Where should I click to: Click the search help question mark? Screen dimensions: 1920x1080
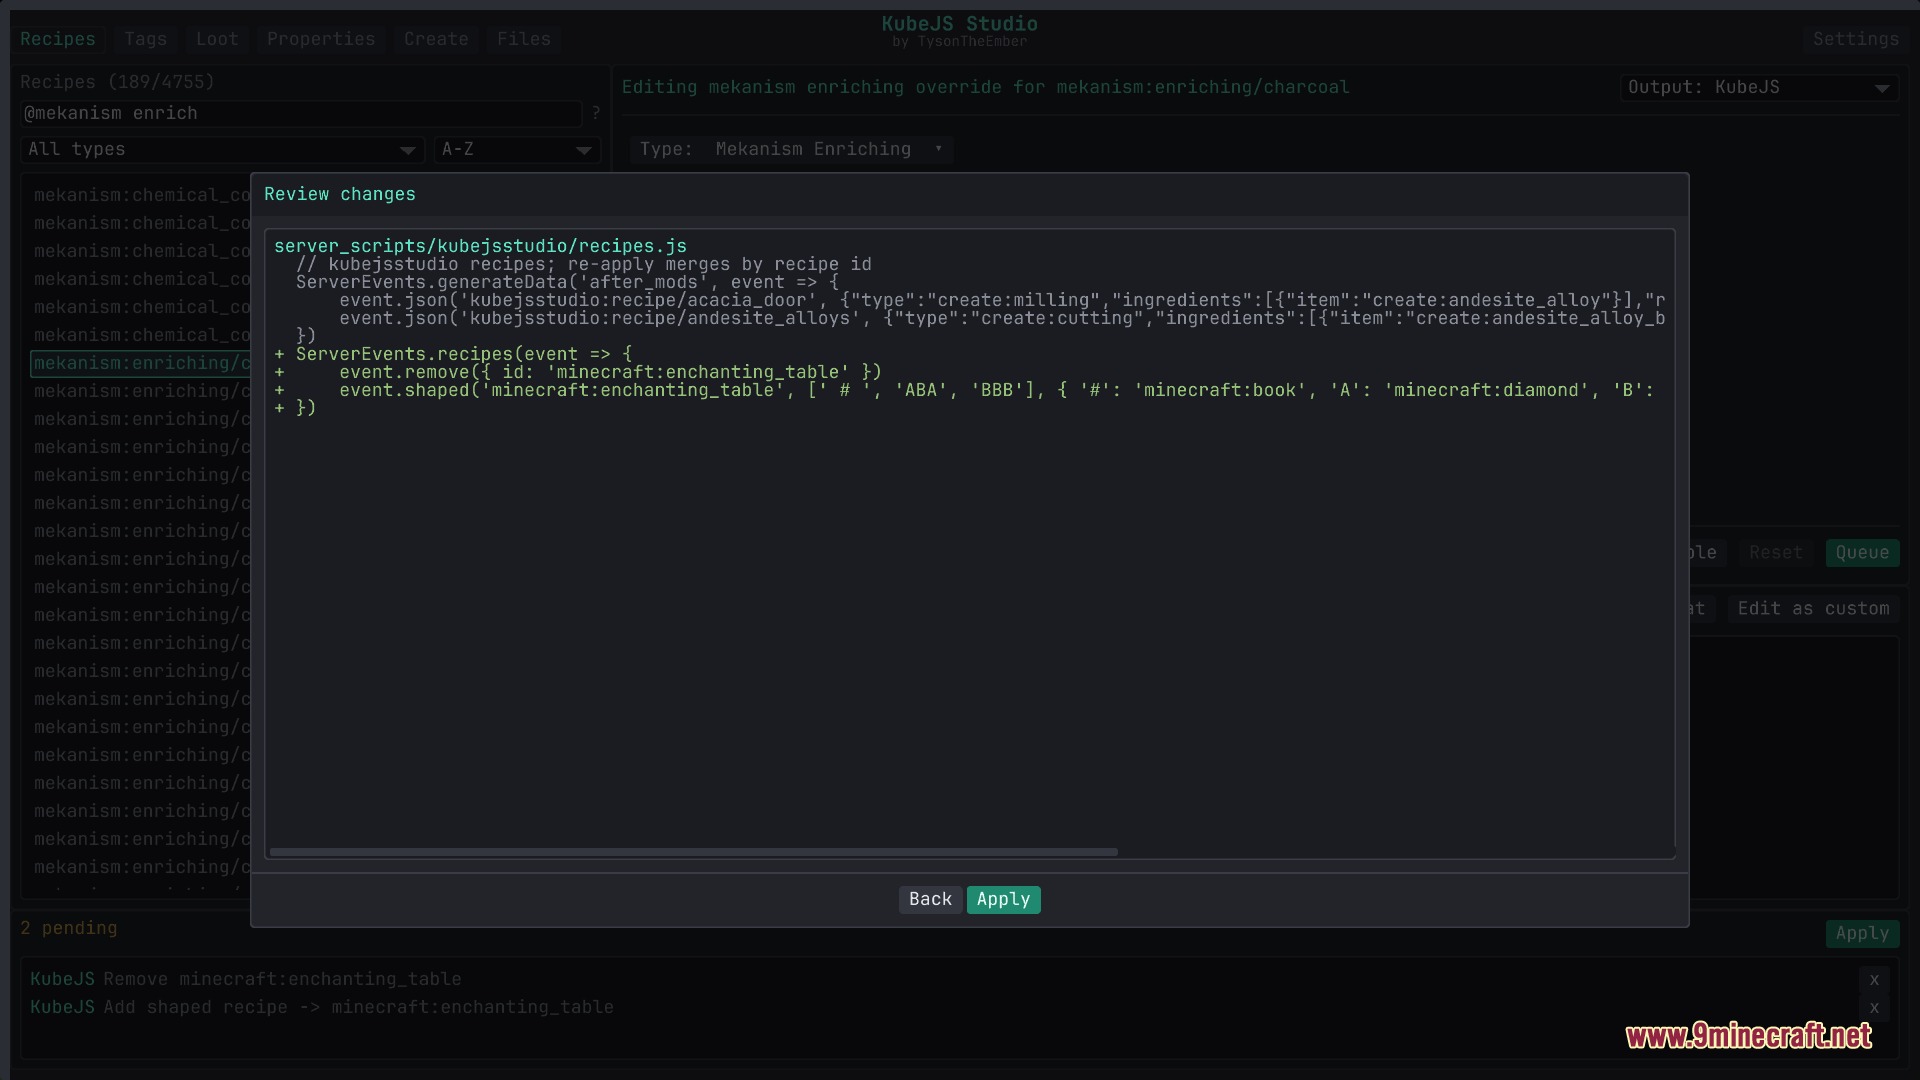pyautogui.click(x=596, y=113)
